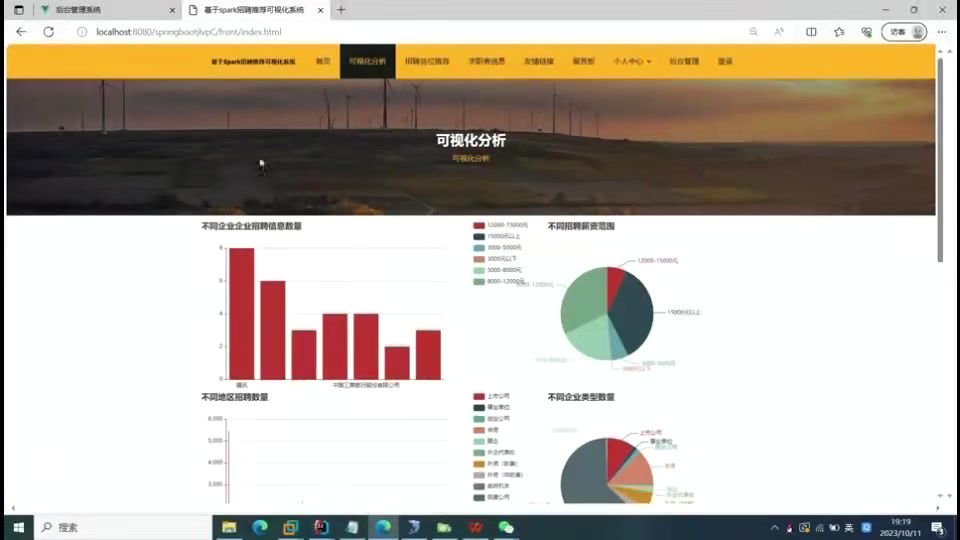
Task: Click the 3000元以下 legend color swatch
Action: click(x=479, y=259)
